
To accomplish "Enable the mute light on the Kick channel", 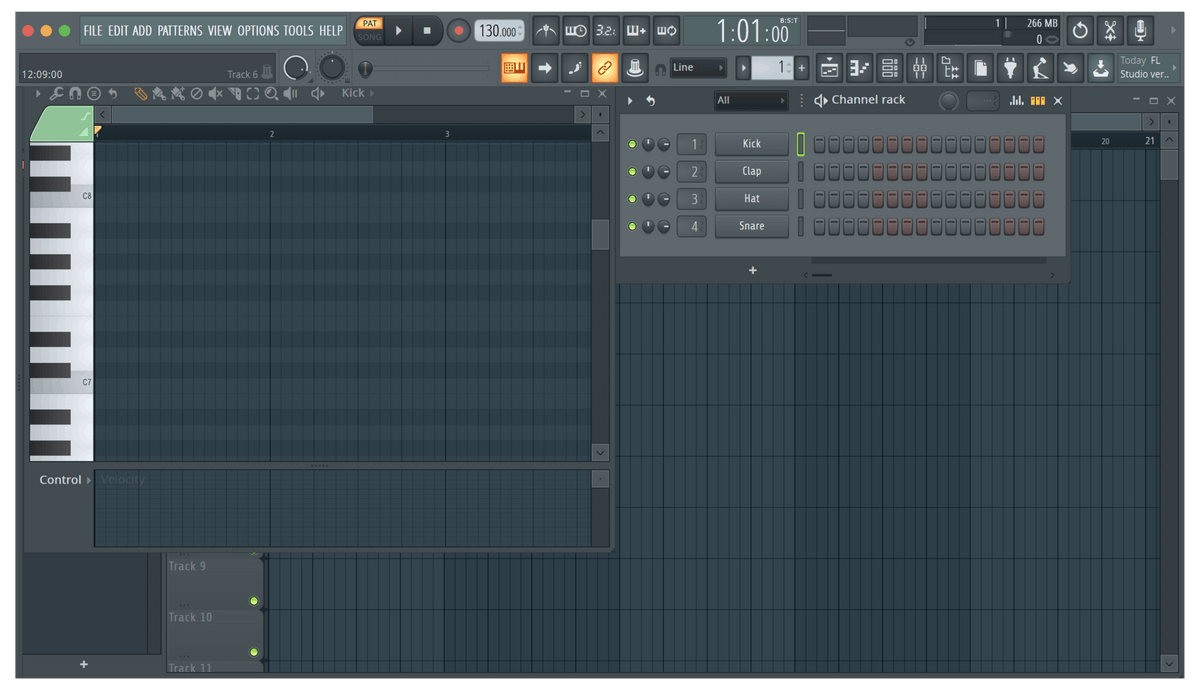I will (x=632, y=143).
